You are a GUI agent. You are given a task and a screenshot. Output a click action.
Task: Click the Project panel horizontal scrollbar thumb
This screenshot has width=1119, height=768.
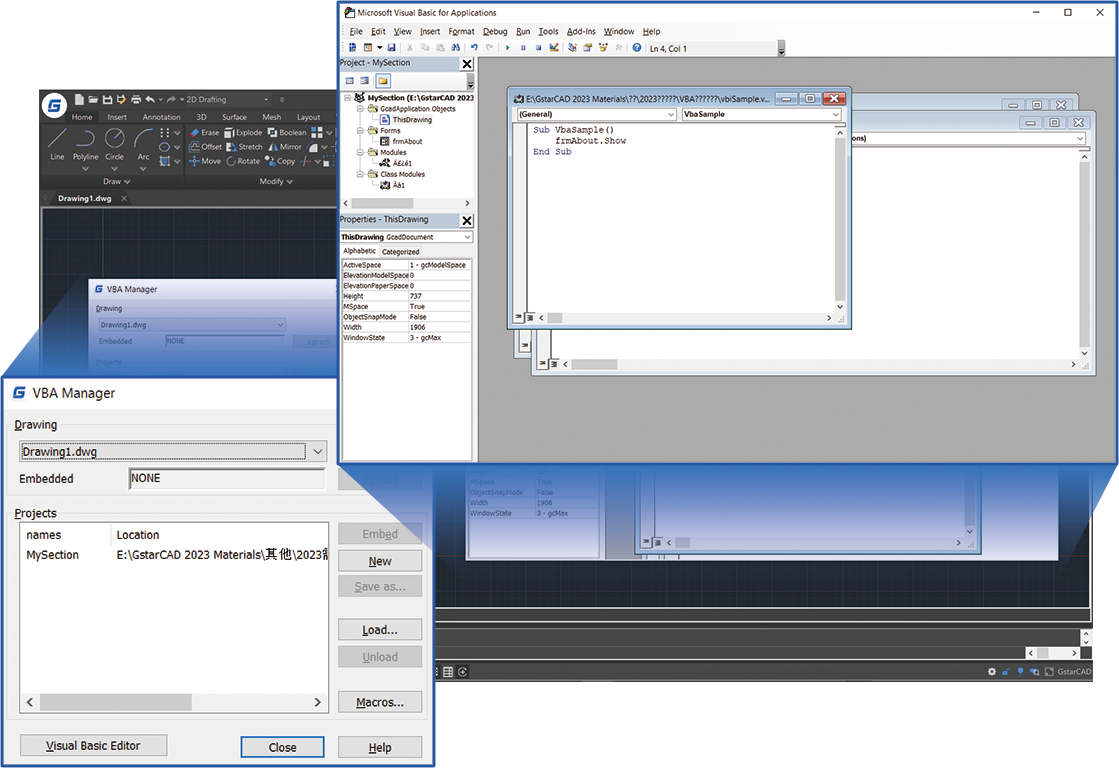(x=382, y=203)
